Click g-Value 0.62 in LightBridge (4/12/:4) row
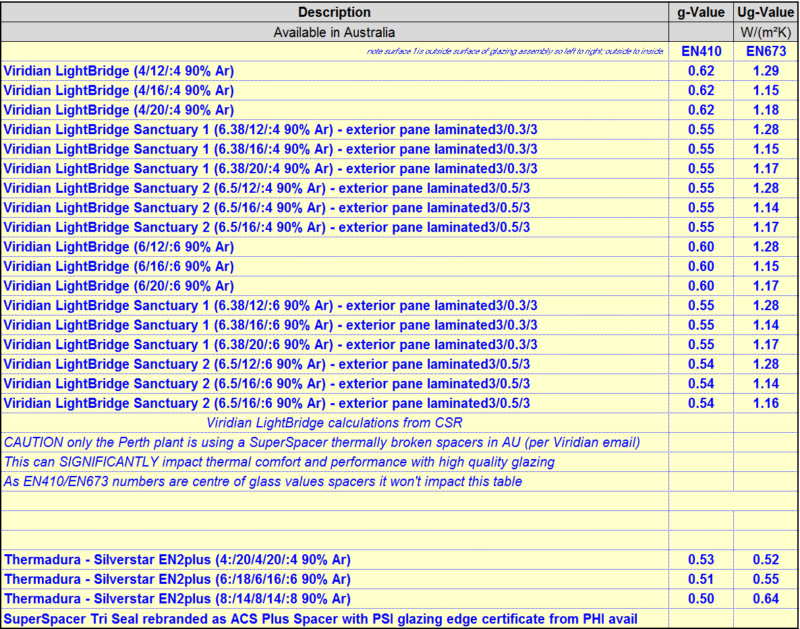 tap(701, 71)
